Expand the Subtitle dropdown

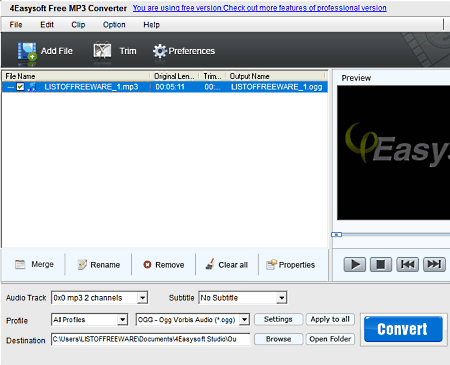pos(282,298)
